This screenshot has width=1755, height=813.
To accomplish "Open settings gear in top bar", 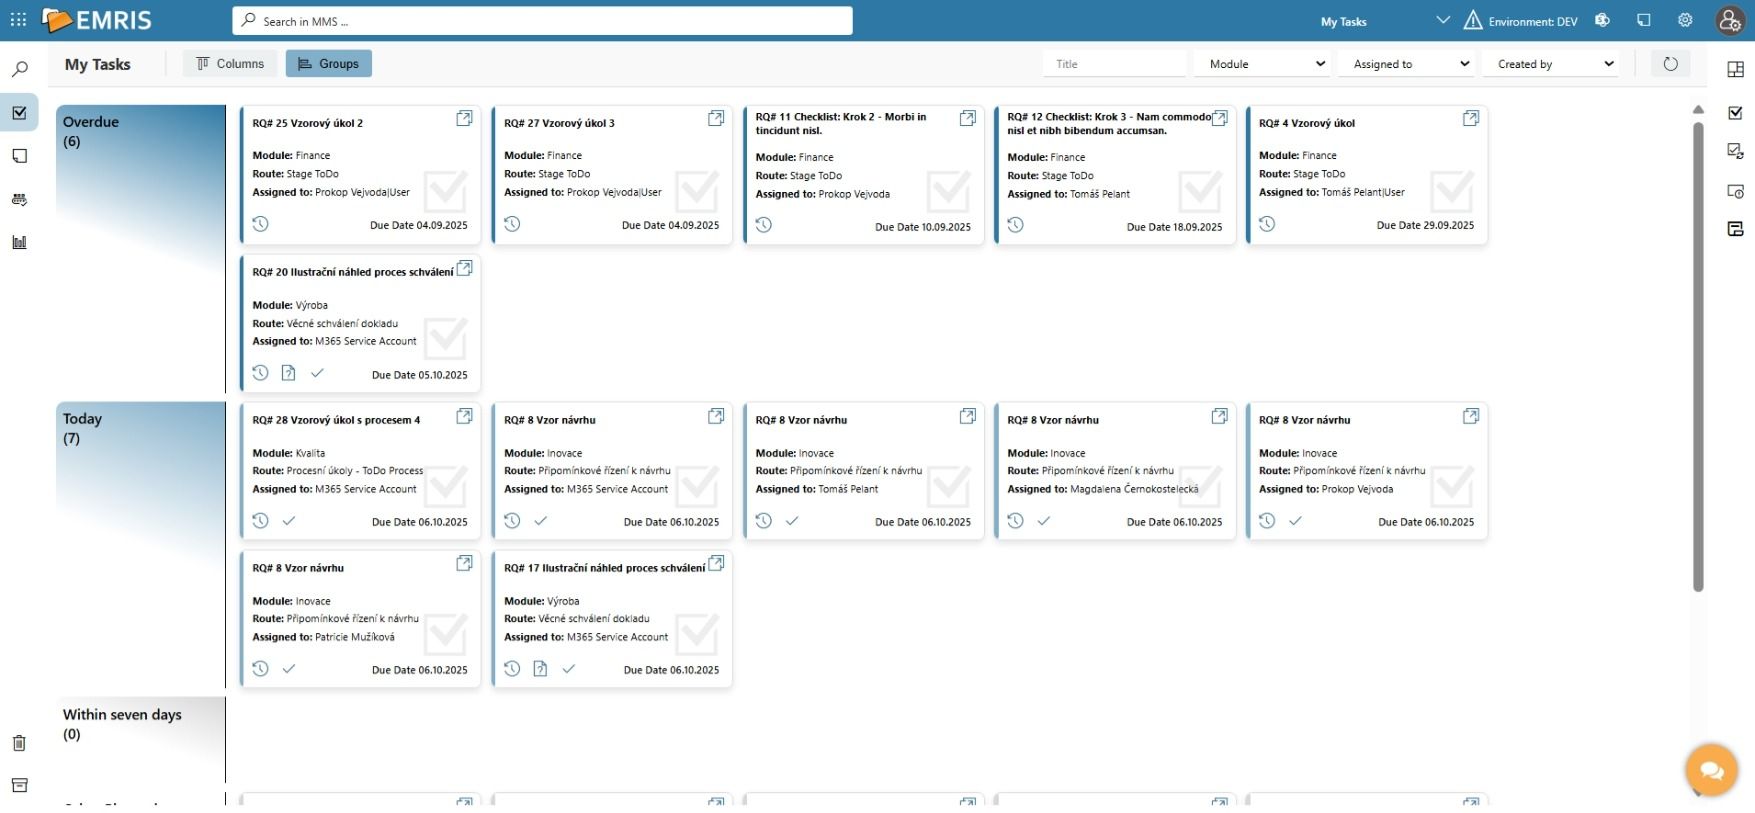I will click(x=1685, y=20).
